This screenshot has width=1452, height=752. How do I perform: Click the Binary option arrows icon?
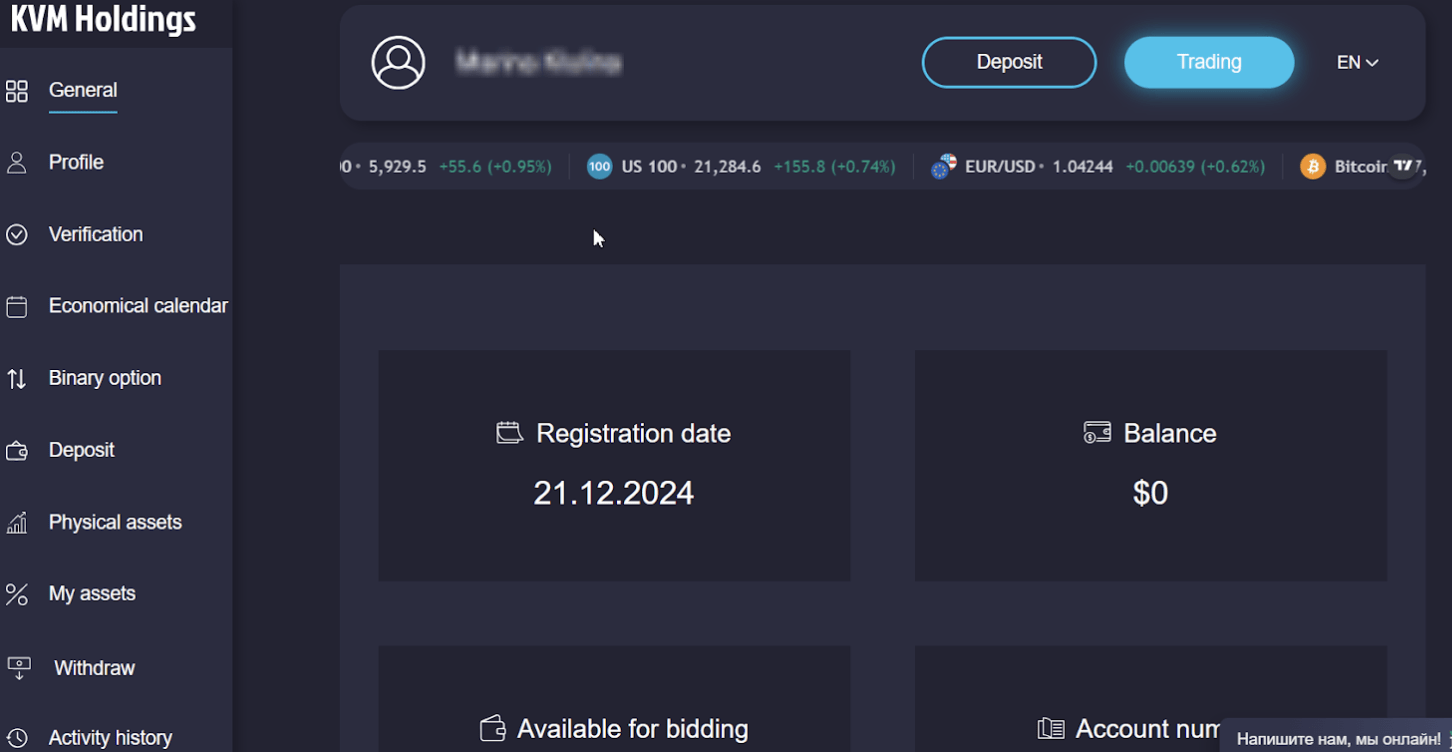click(17, 379)
